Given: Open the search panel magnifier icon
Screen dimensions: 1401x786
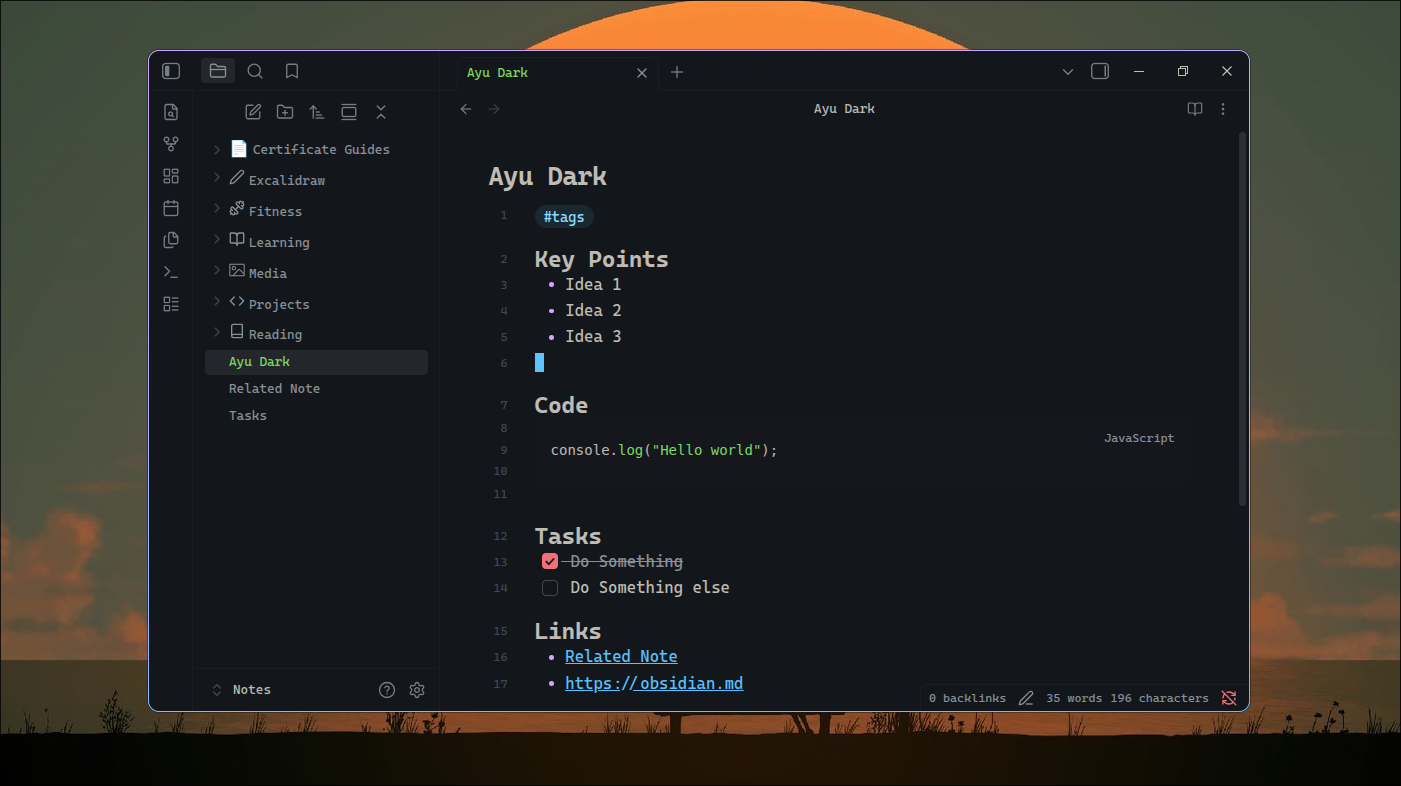Looking at the screenshot, I should (x=255, y=71).
